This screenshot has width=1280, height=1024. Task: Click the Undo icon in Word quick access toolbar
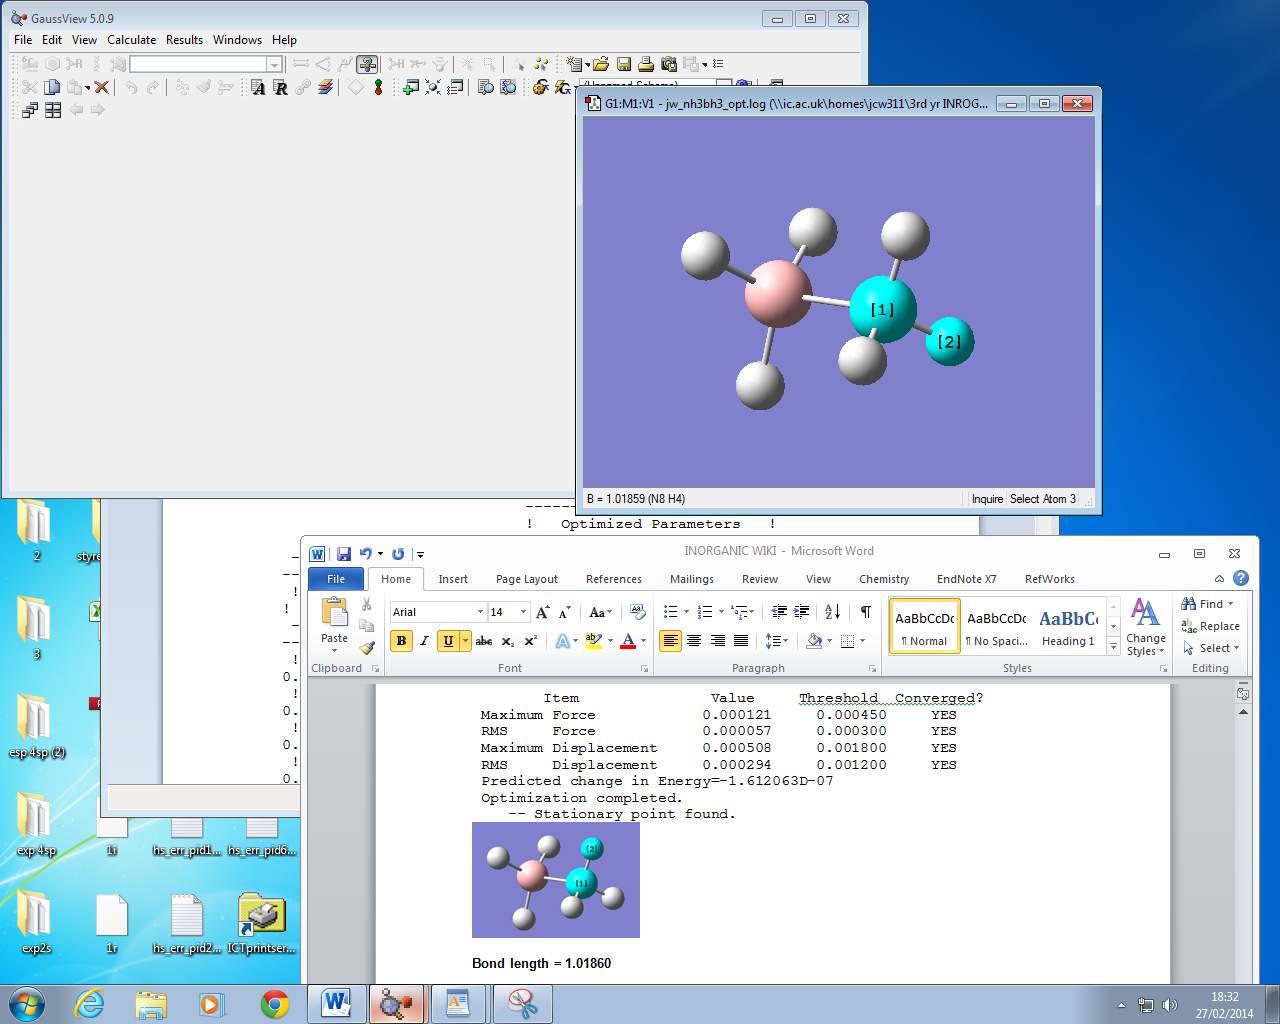point(365,553)
